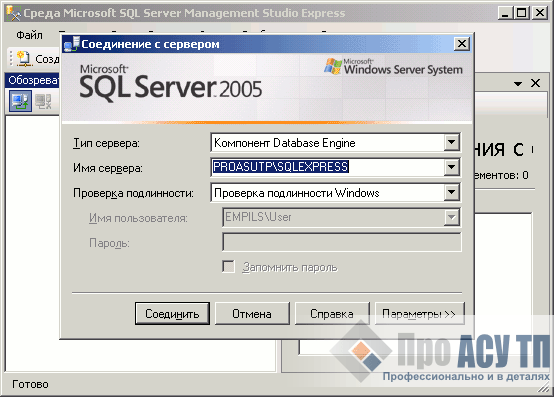Close the Соединение с сервером dialog
Screen dimensions: 554x397
pyautogui.click(x=461, y=44)
